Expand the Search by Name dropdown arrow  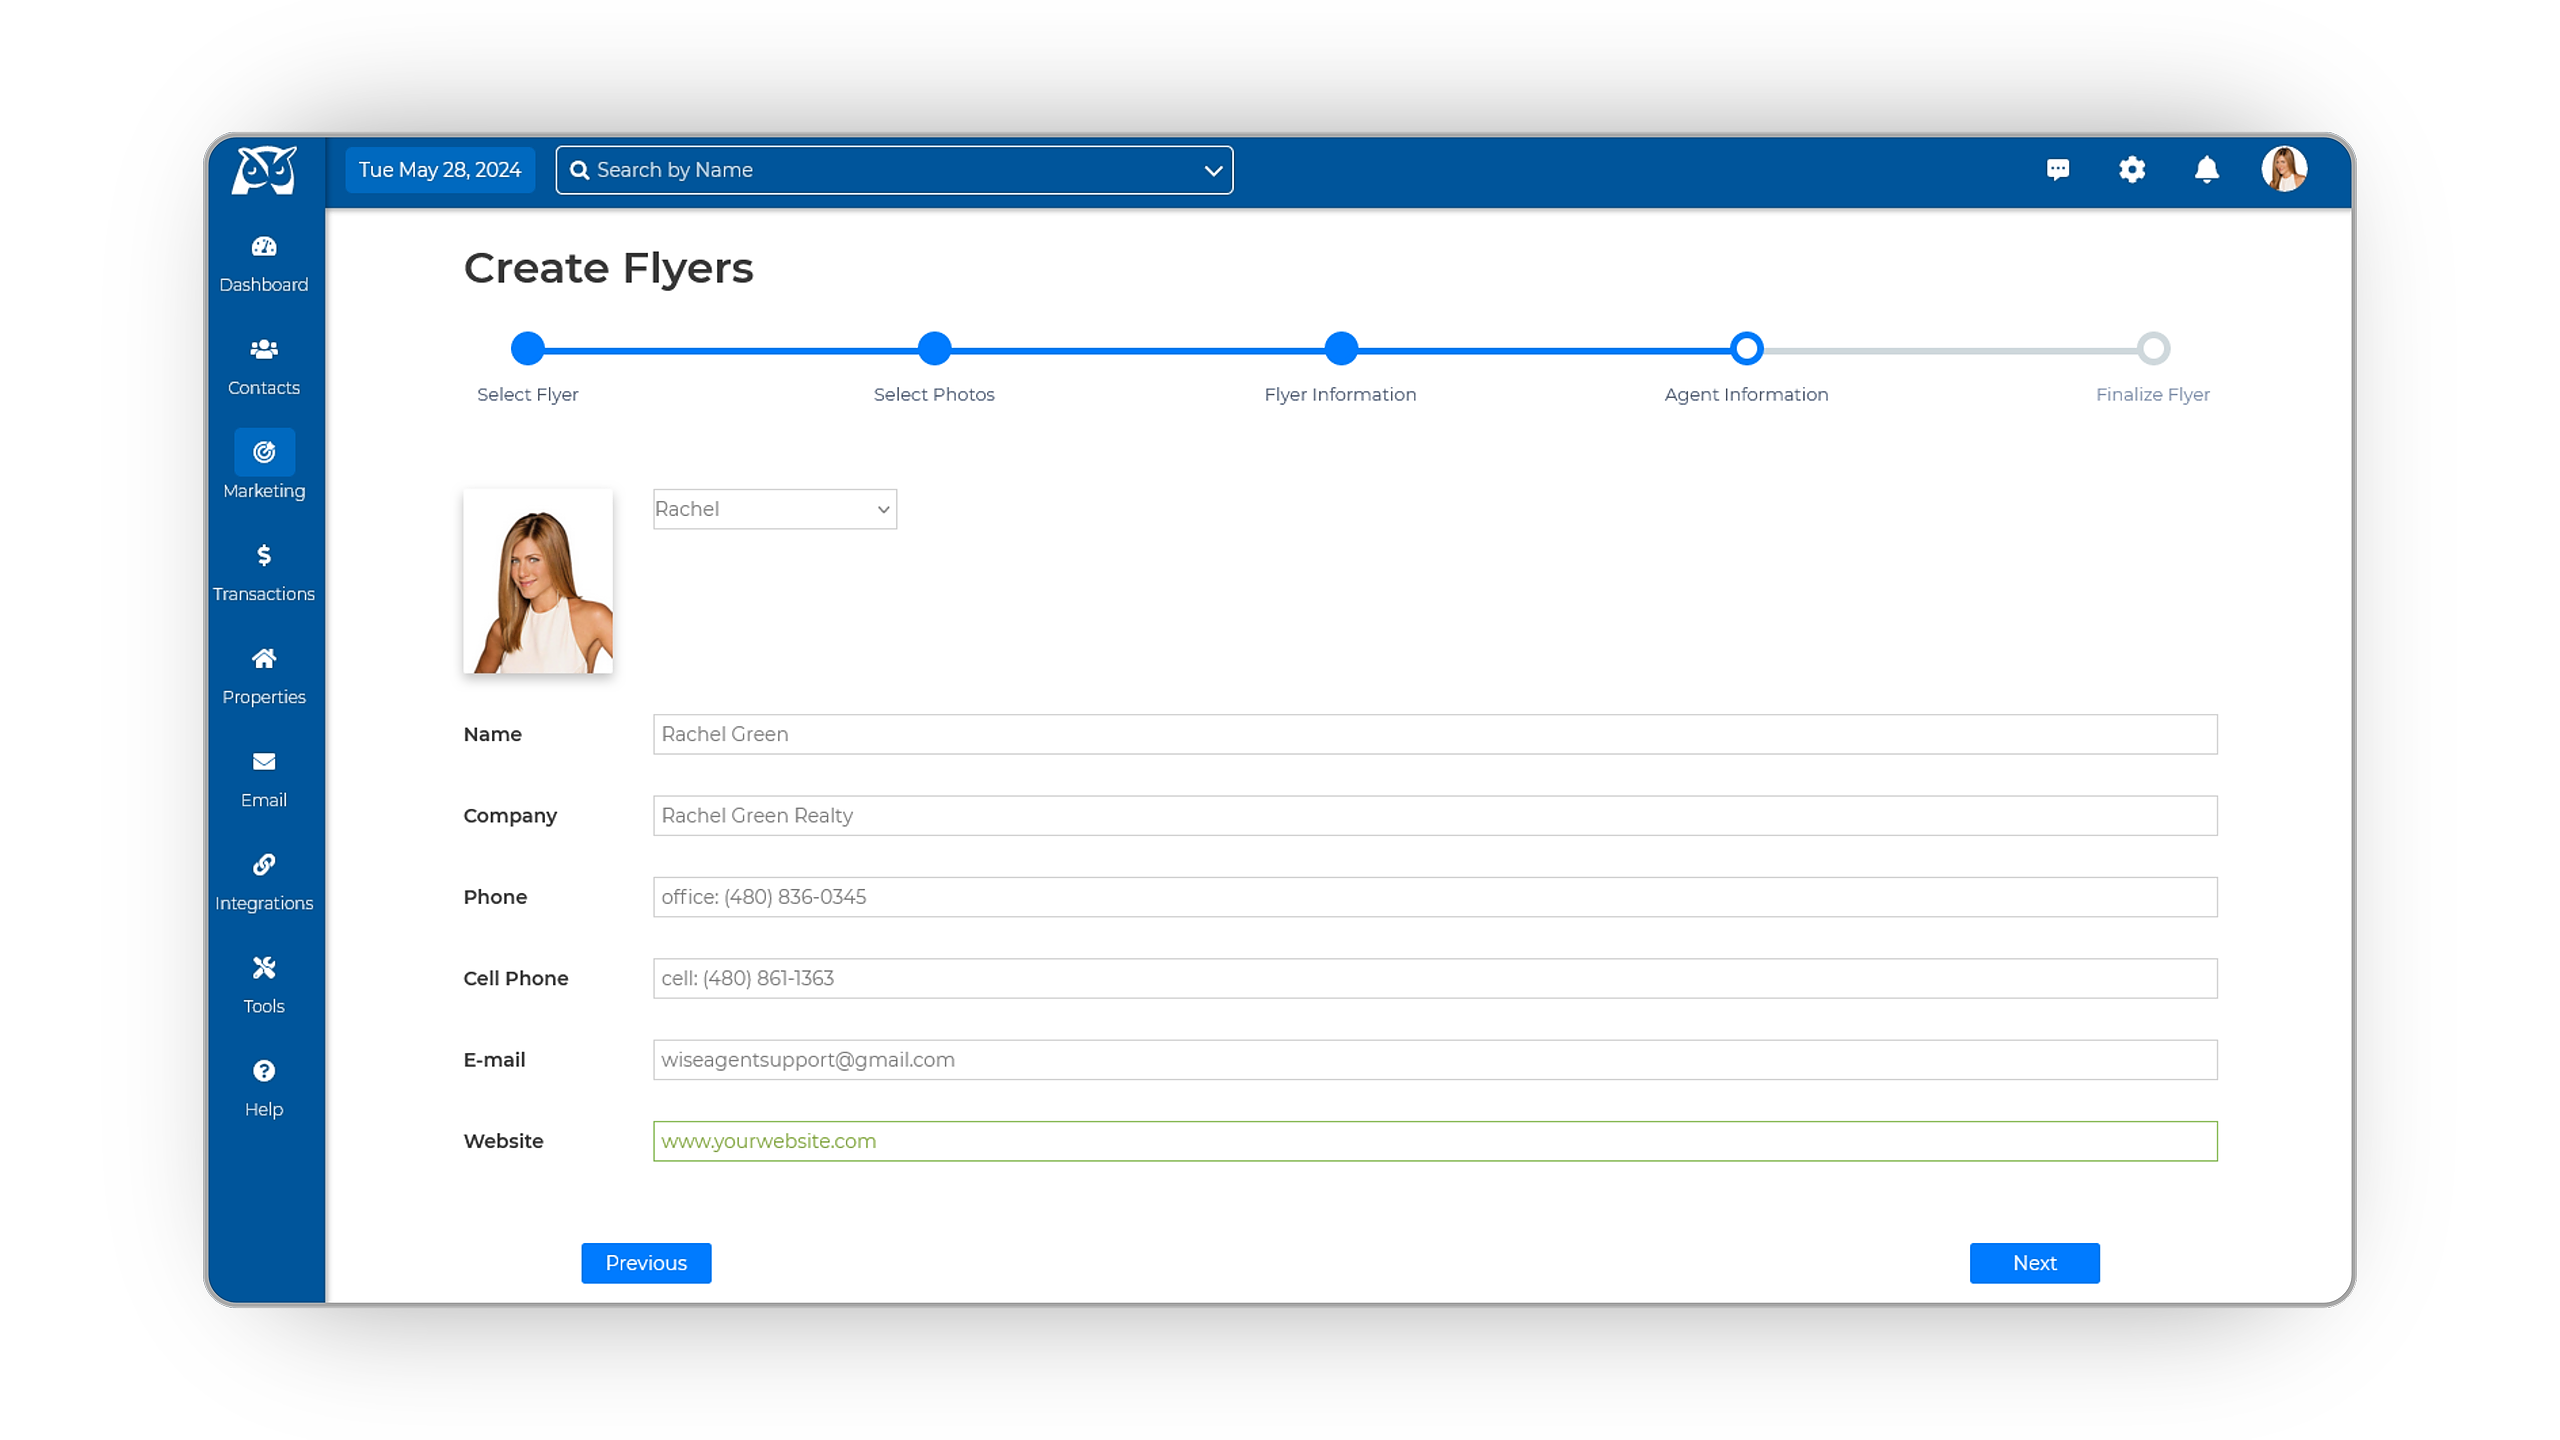click(x=1213, y=171)
